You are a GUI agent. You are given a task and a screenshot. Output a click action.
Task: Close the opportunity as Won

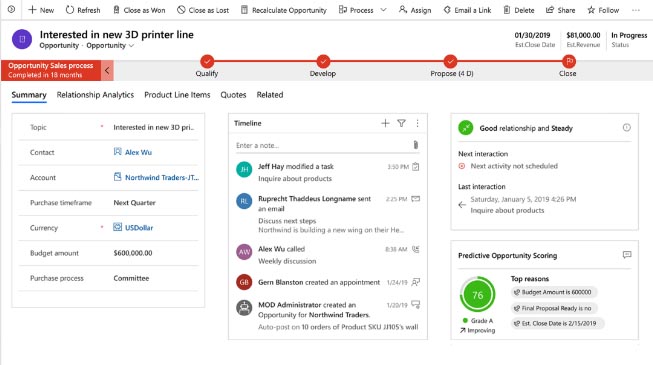139,10
